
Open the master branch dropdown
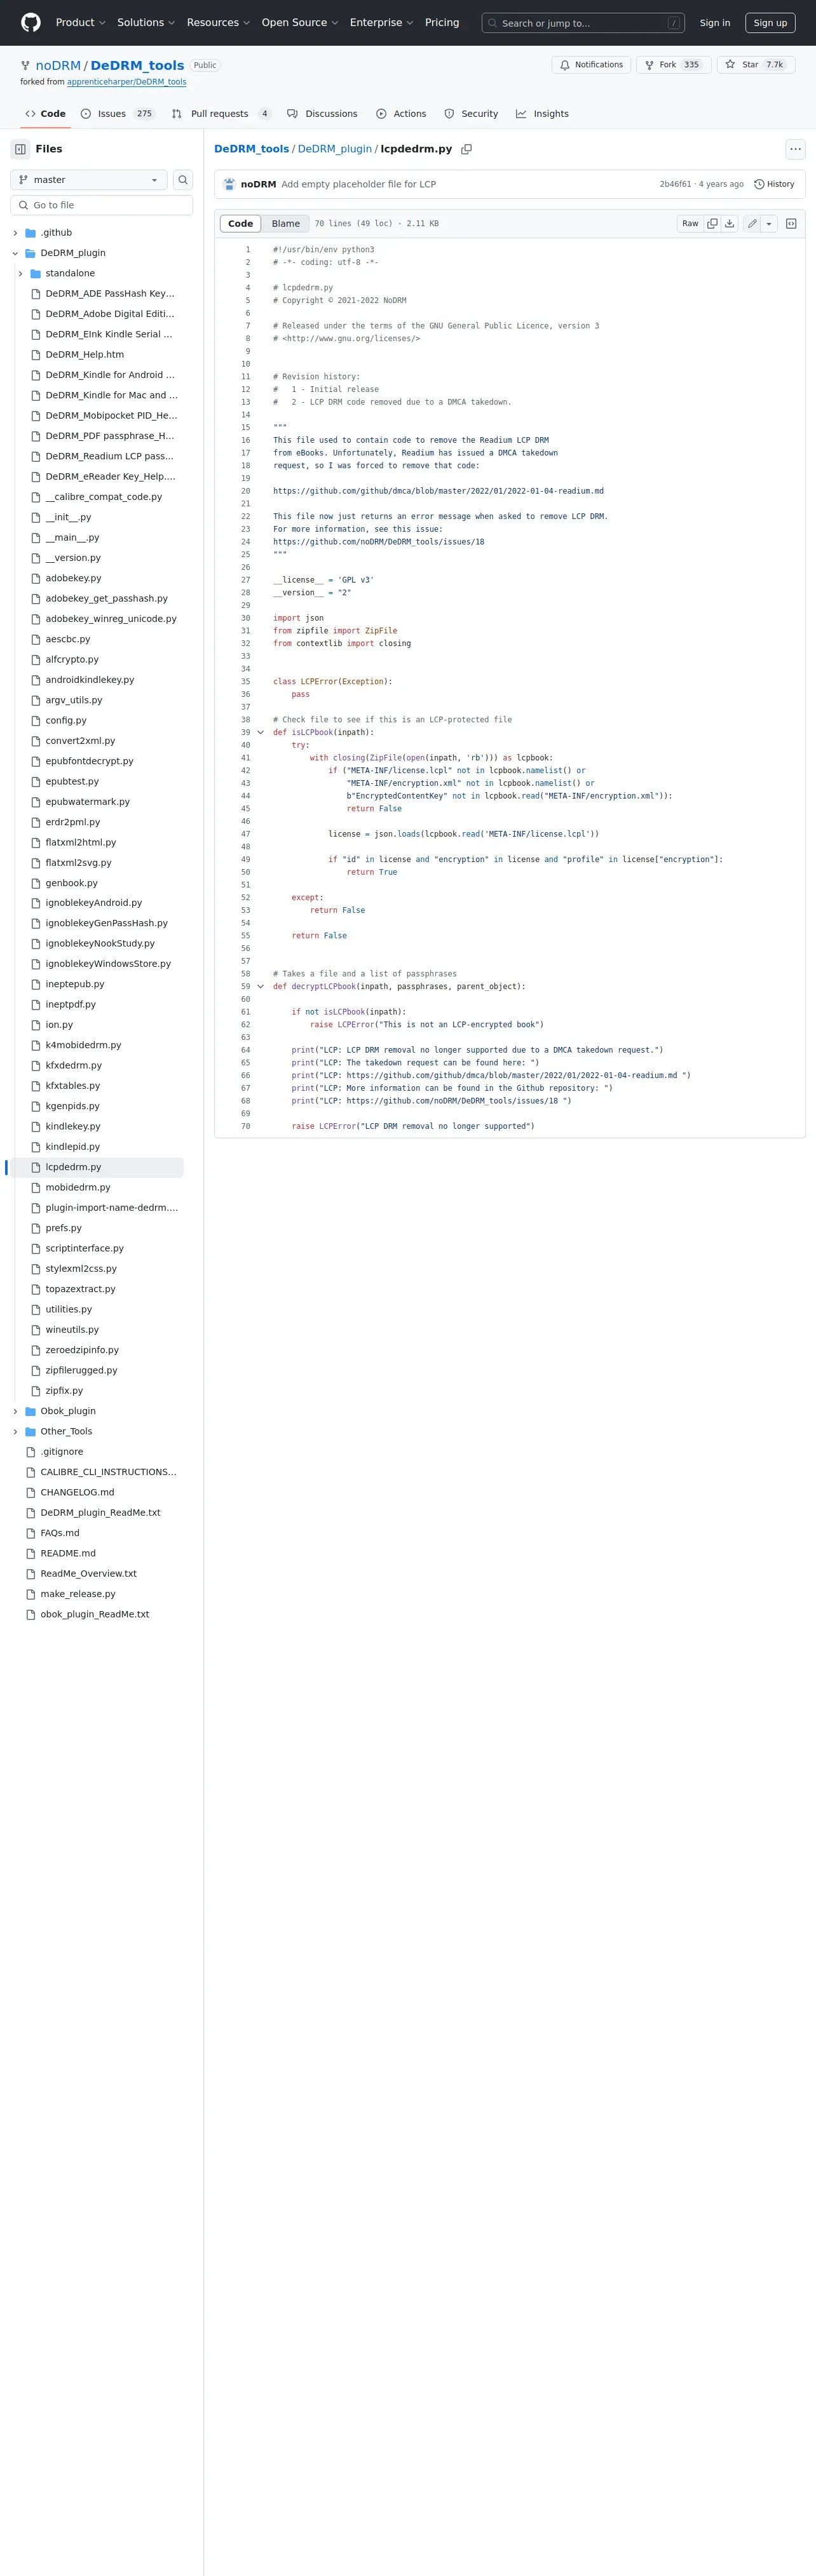point(89,180)
